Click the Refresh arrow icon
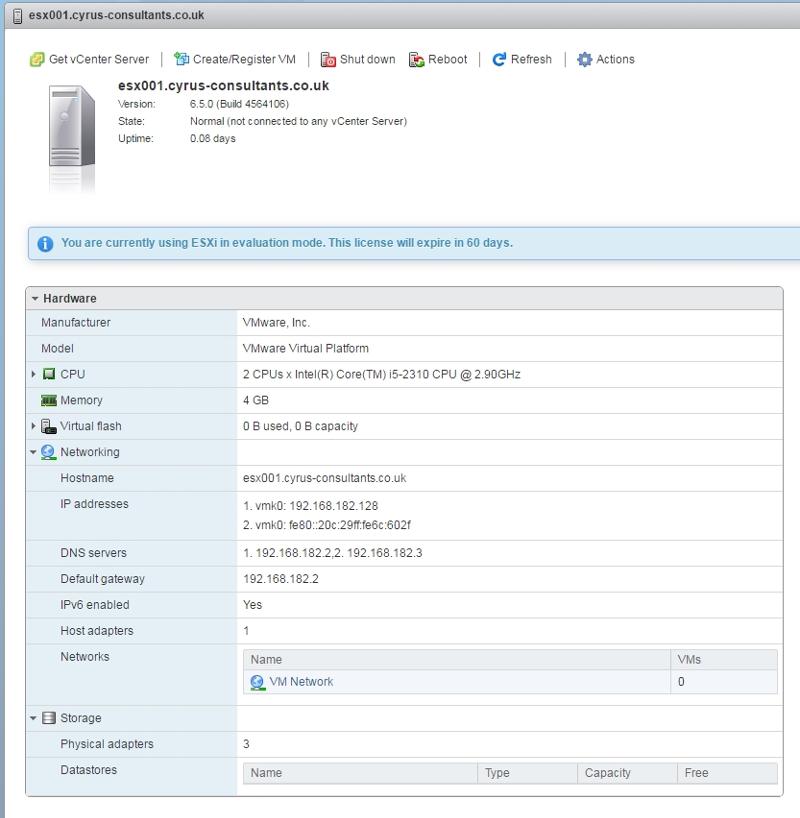This screenshot has width=800, height=818. pyautogui.click(x=499, y=59)
